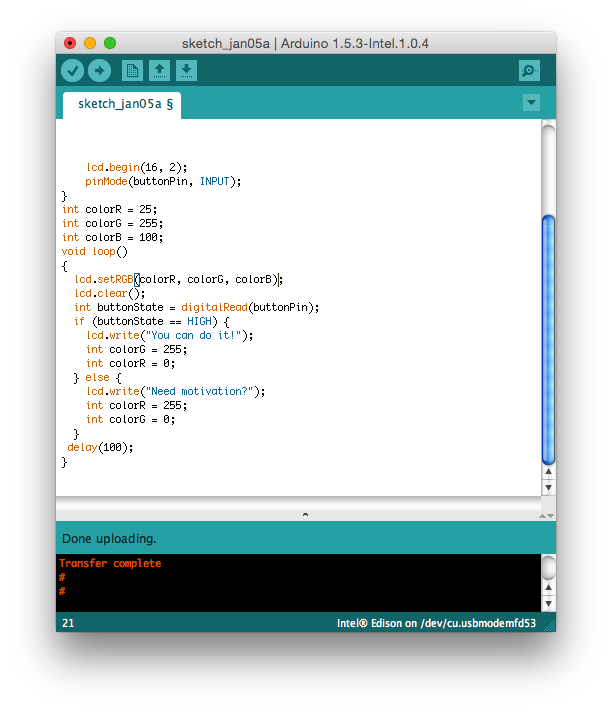This screenshot has width=612, height=712.
Task: Click the 'lcd.setRGB(colorR, colorG, colorB);' line
Action: pos(179,279)
